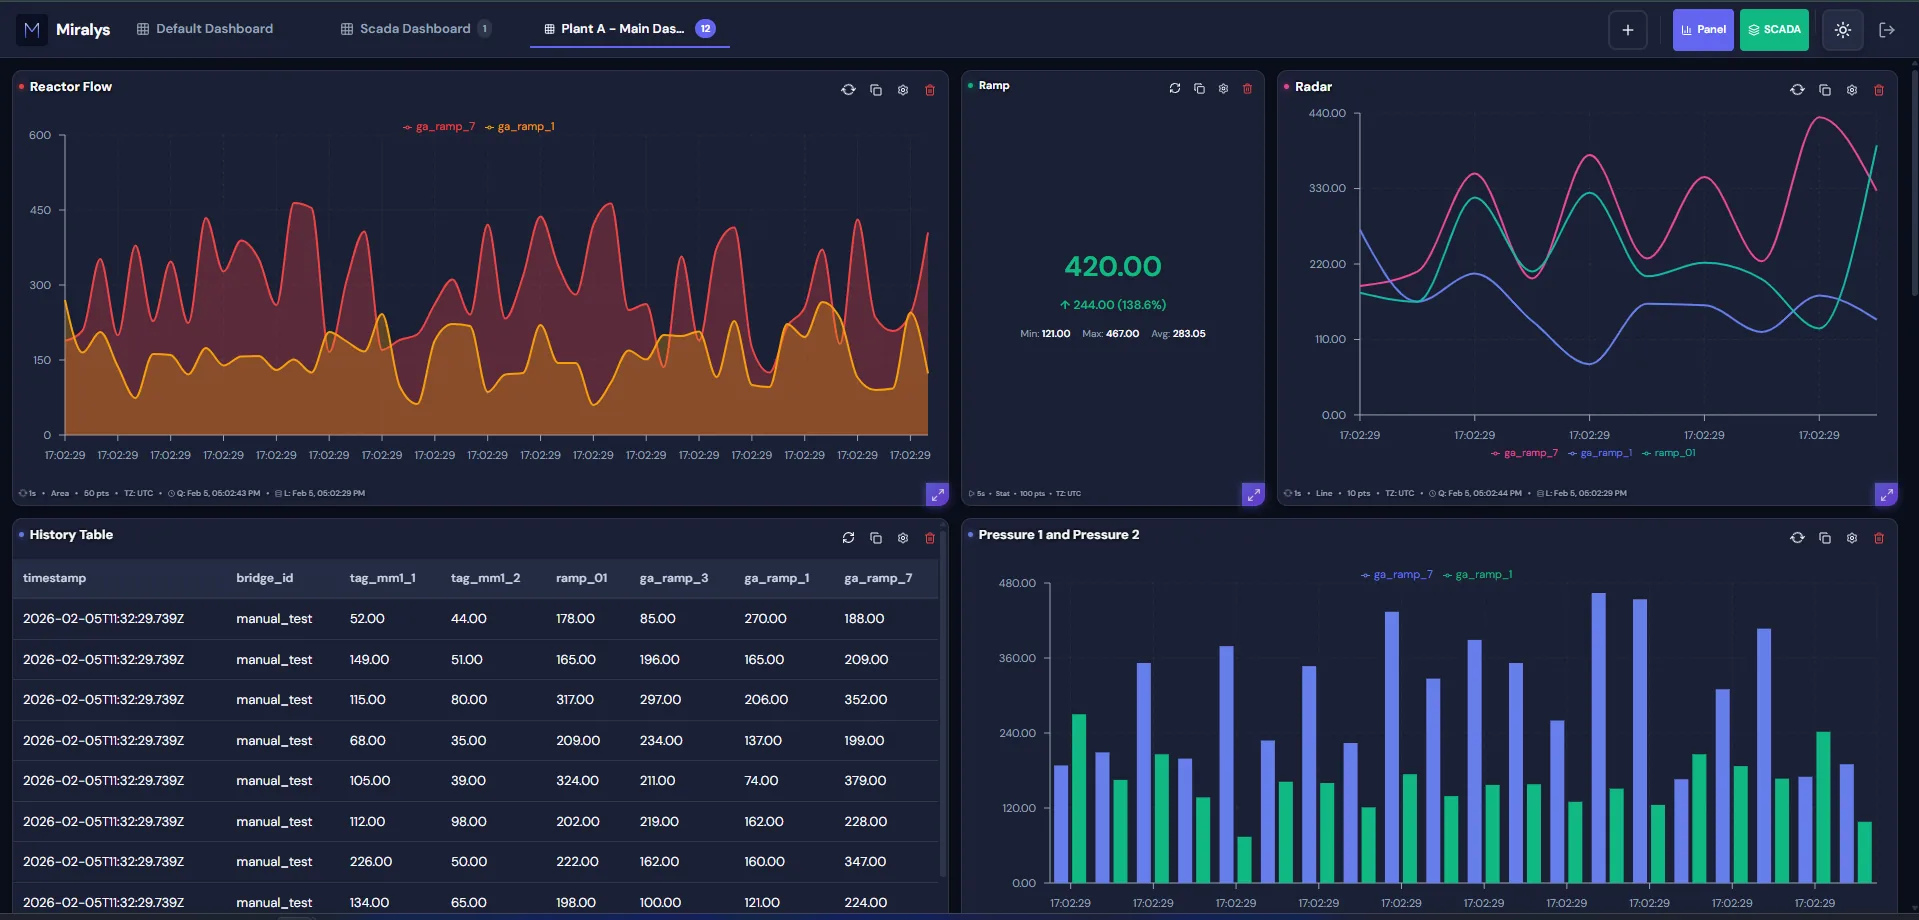Click table cell value 297.00
This screenshot has height=920, width=1919.
coord(660,700)
